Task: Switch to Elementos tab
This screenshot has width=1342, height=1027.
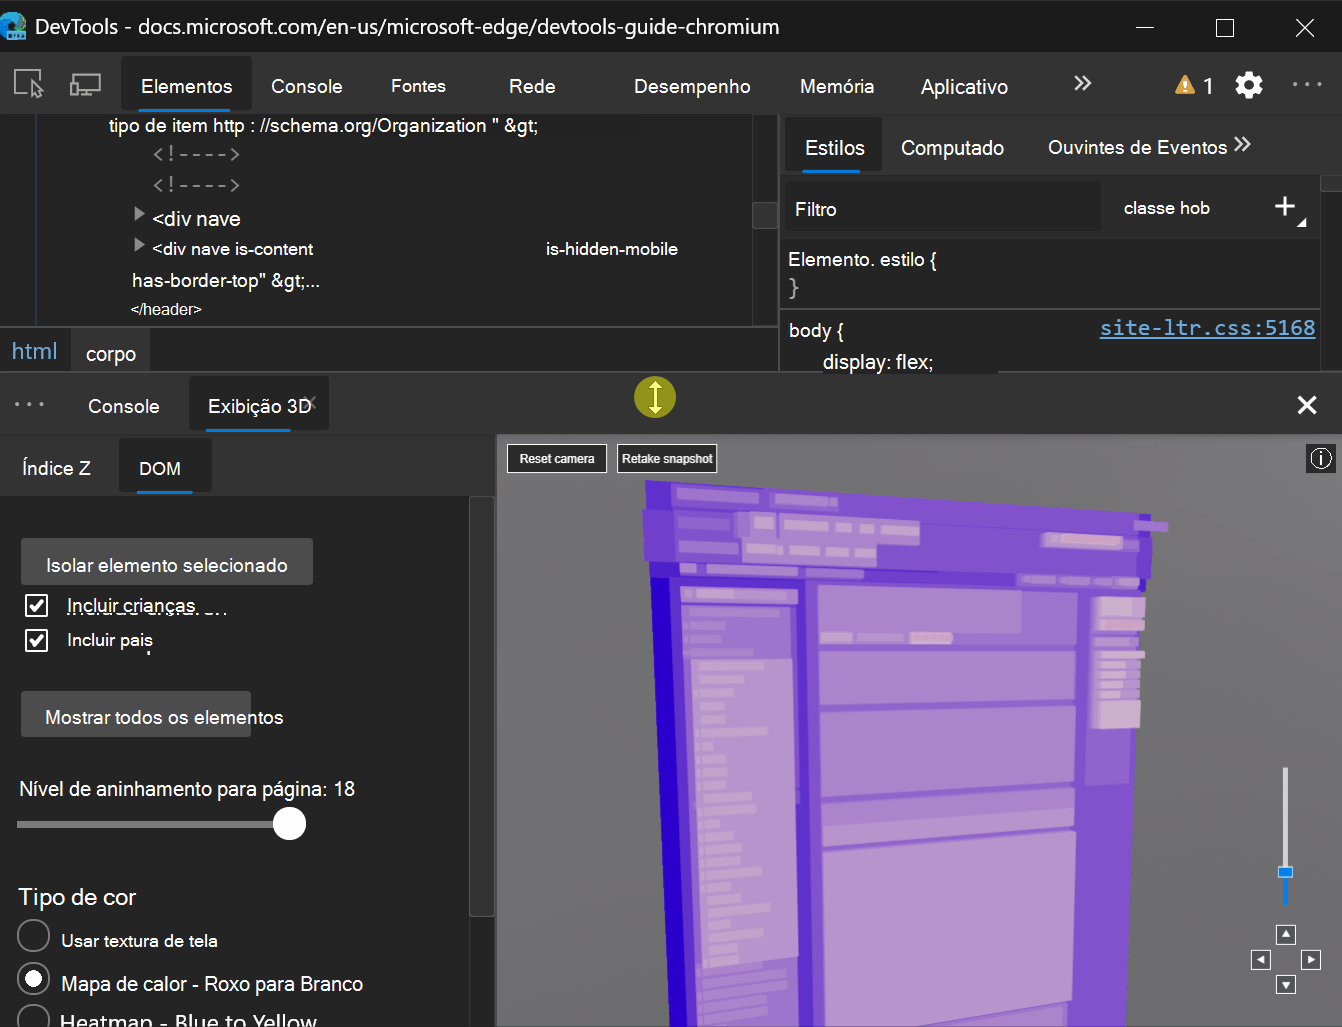Action: click(187, 86)
